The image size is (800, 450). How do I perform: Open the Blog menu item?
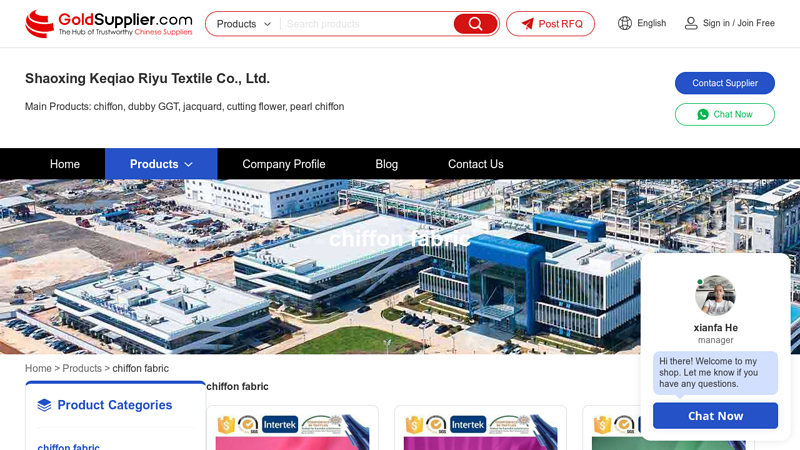tap(386, 164)
